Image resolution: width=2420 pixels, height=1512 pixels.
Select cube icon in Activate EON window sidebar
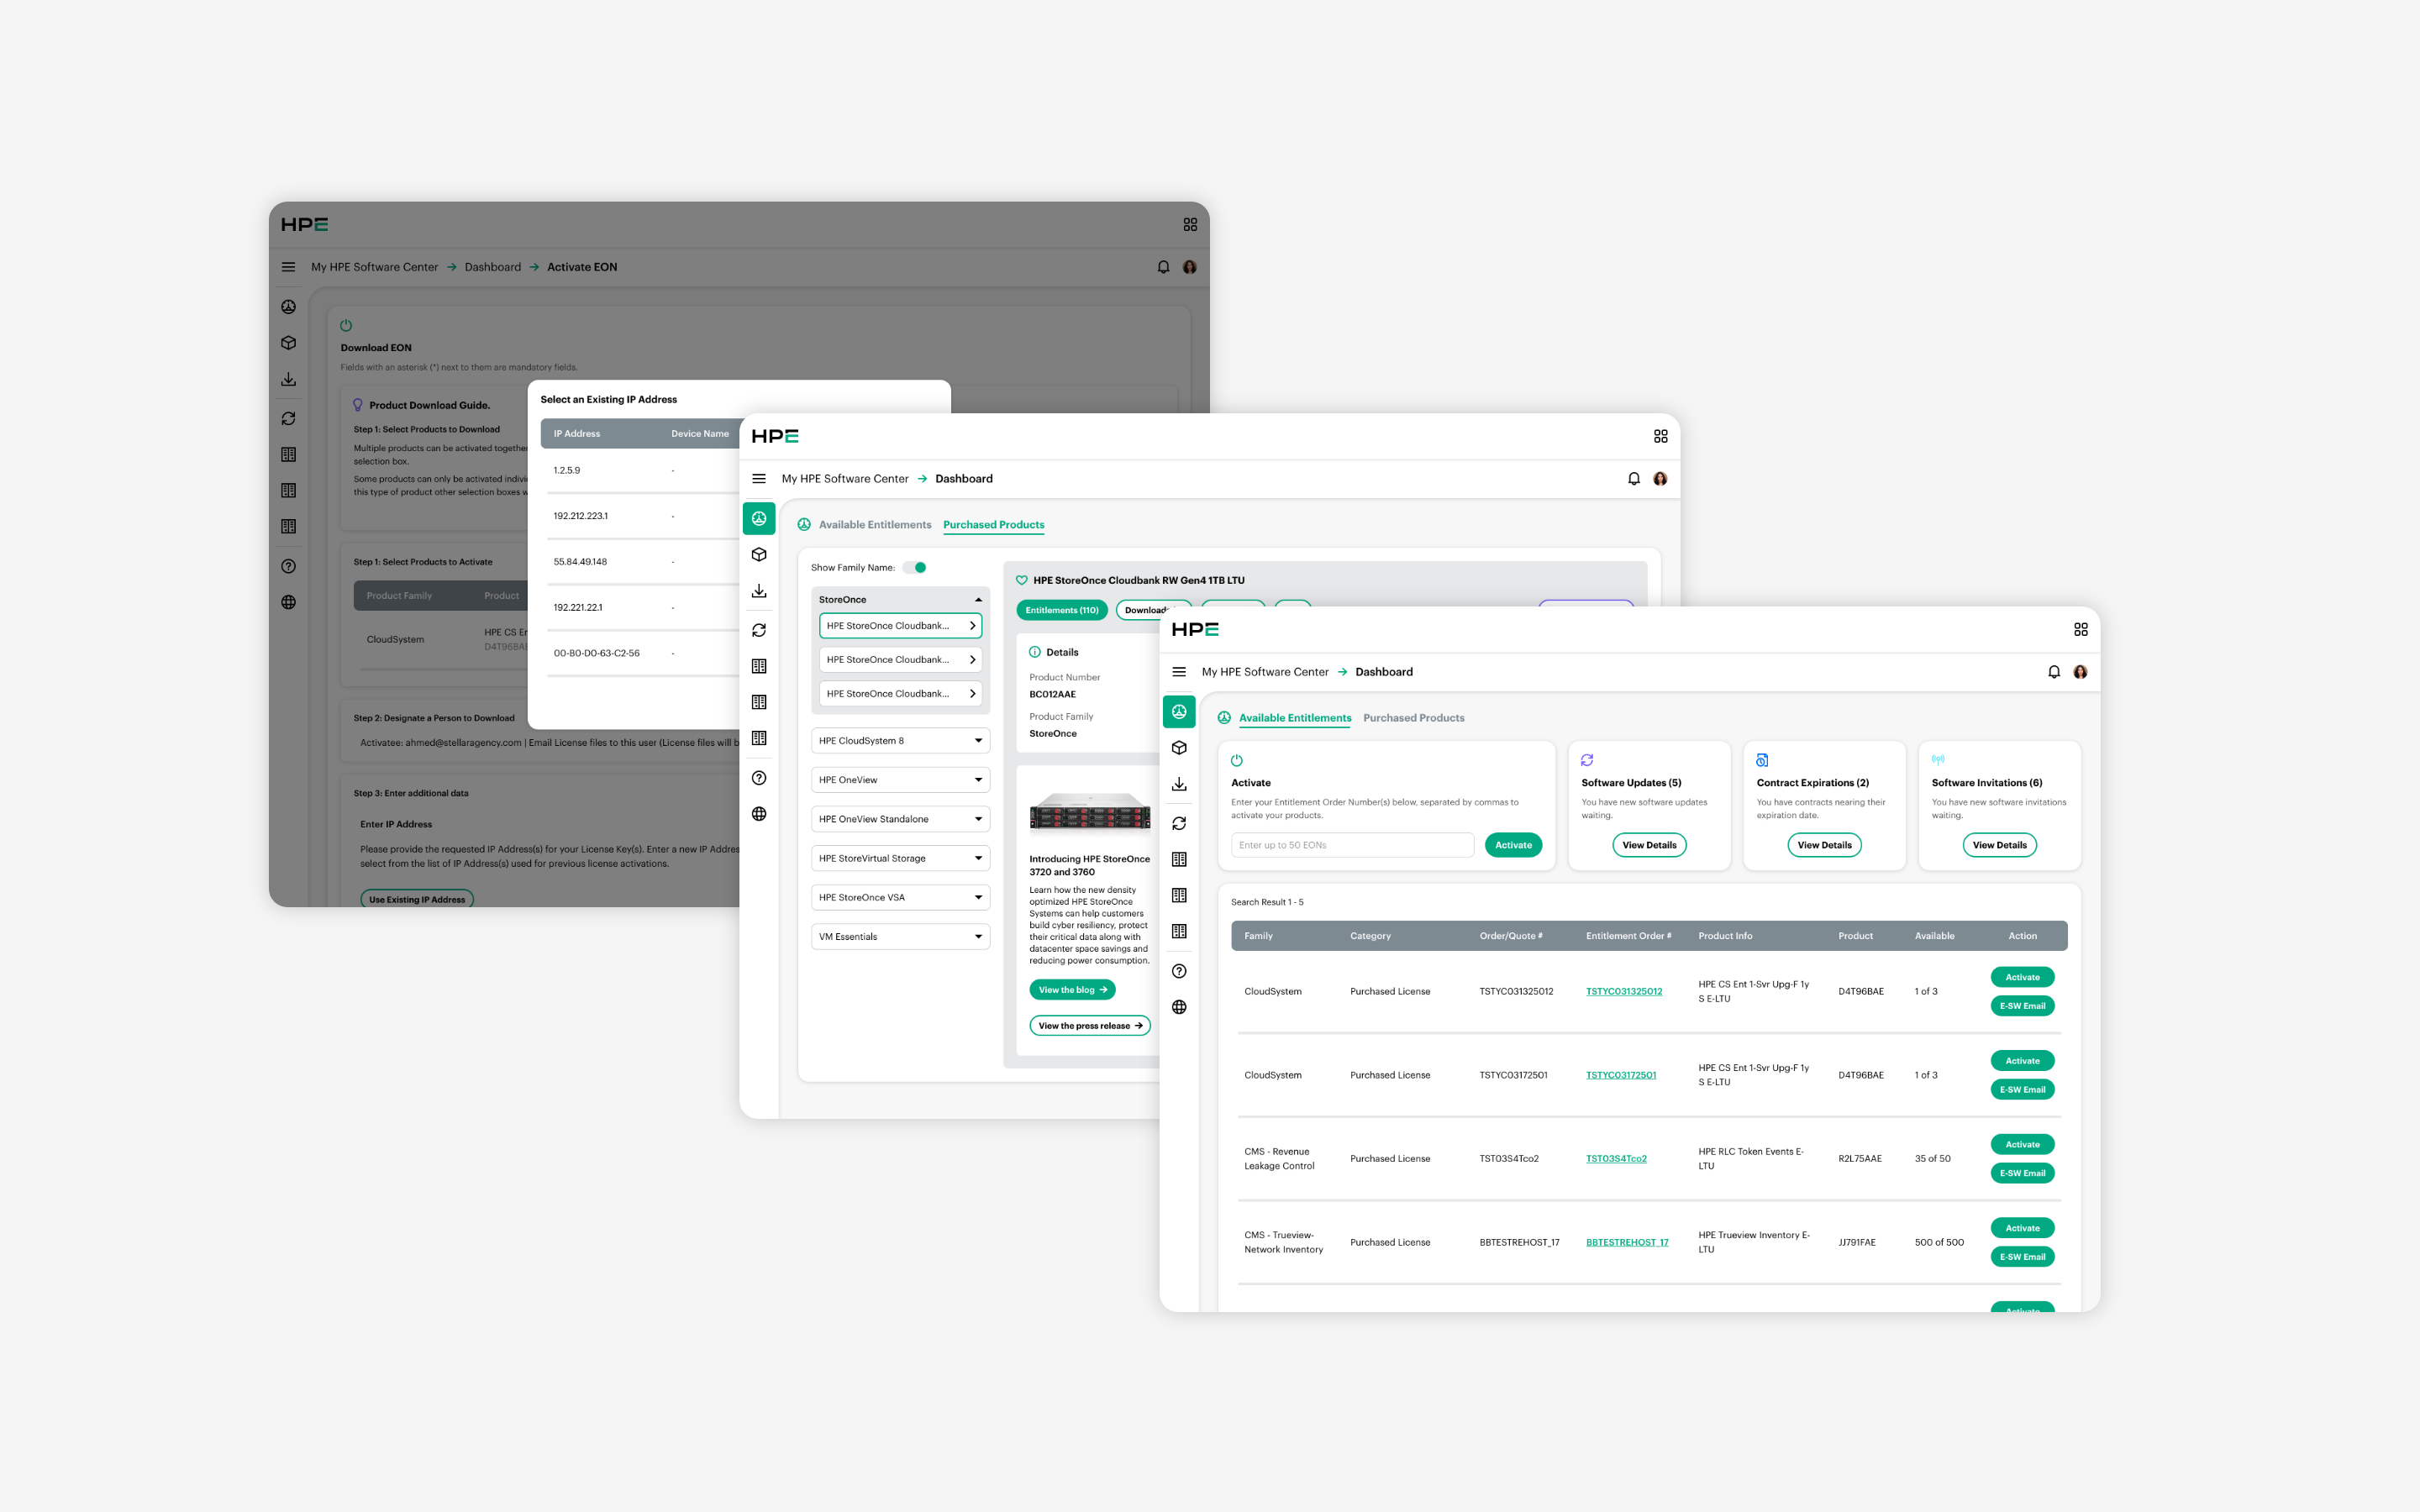coord(288,343)
